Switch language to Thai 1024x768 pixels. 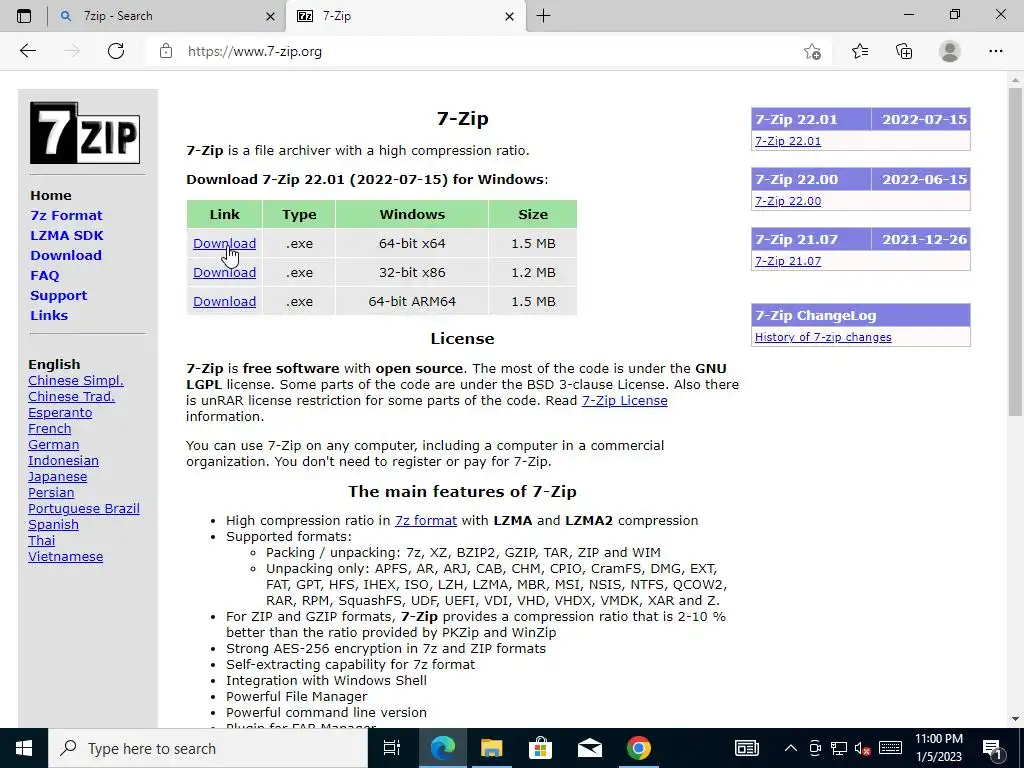(x=42, y=541)
